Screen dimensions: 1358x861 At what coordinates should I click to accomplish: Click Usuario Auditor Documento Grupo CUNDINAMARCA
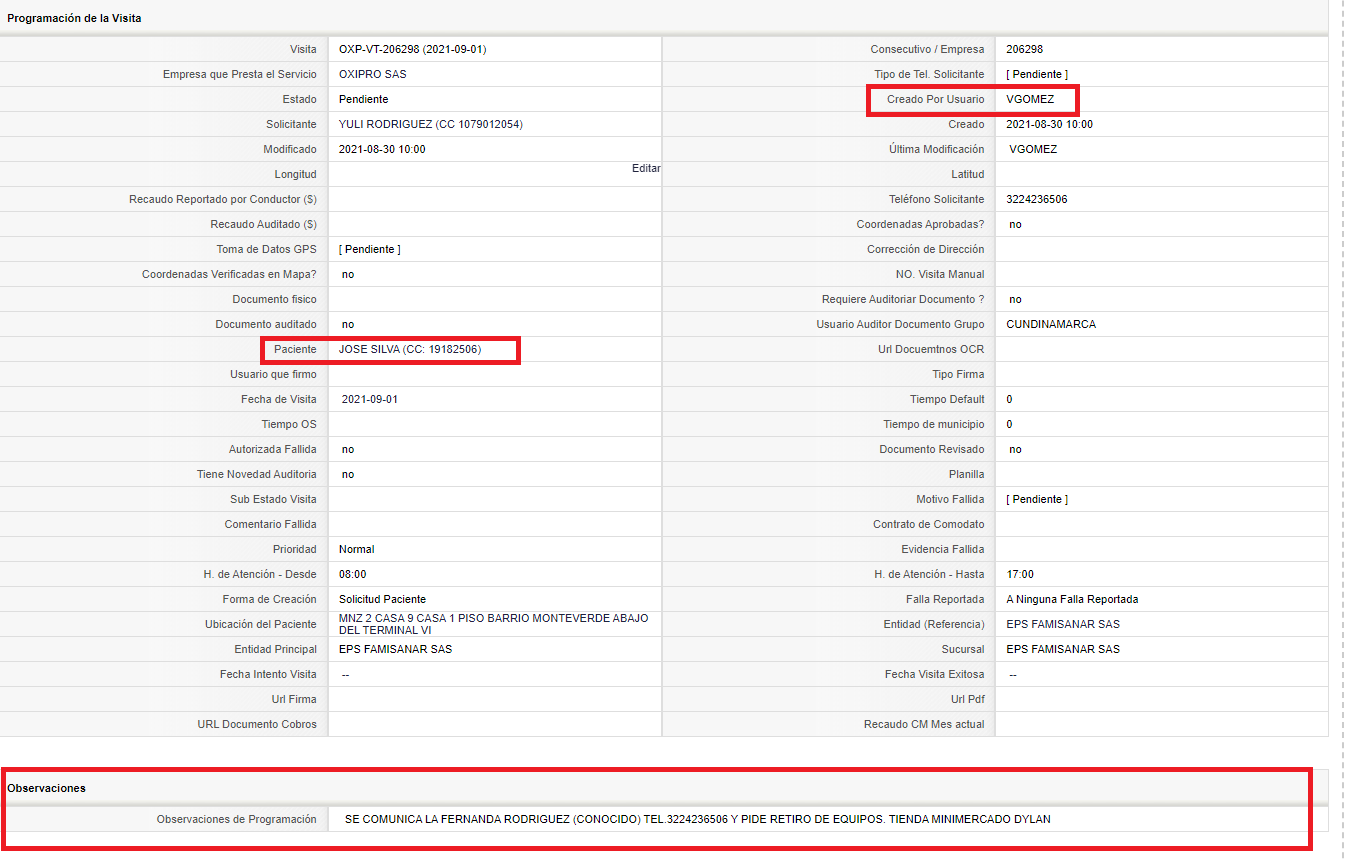[x=1051, y=324]
